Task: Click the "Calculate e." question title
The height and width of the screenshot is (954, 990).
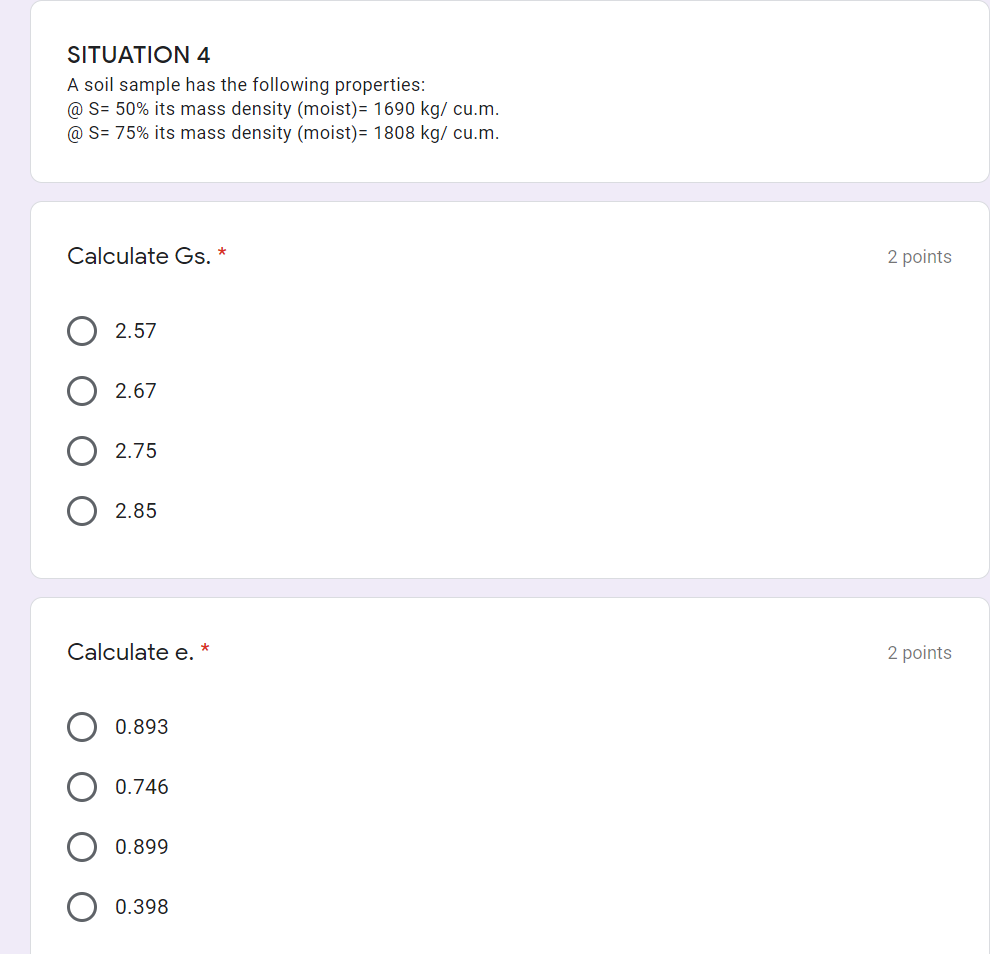Action: (130, 652)
